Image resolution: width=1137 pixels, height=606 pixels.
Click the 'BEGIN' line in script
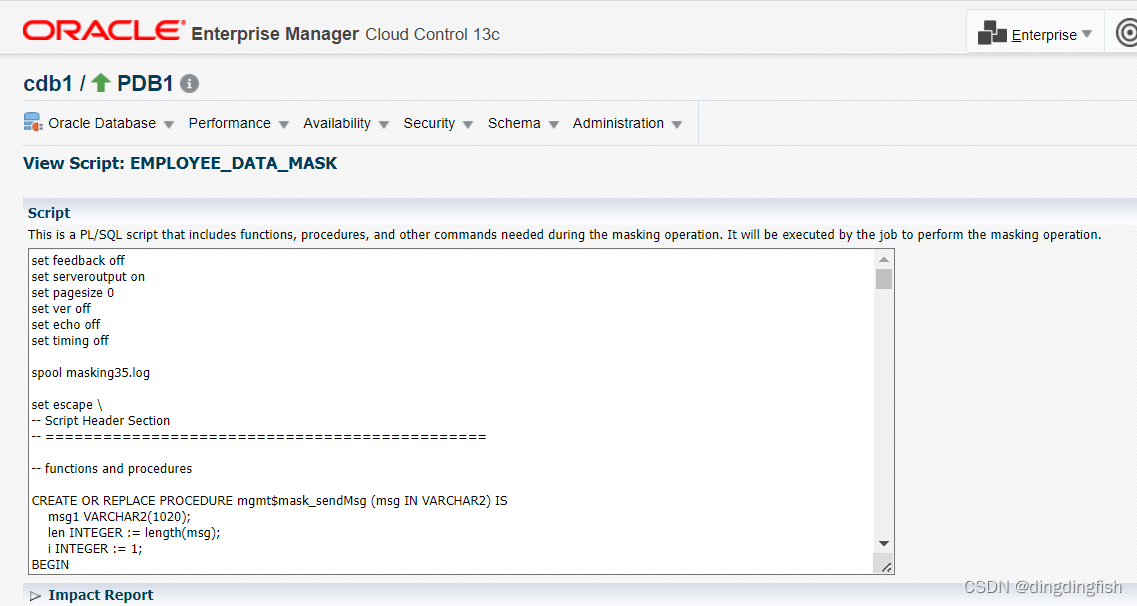[x=50, y=564]
